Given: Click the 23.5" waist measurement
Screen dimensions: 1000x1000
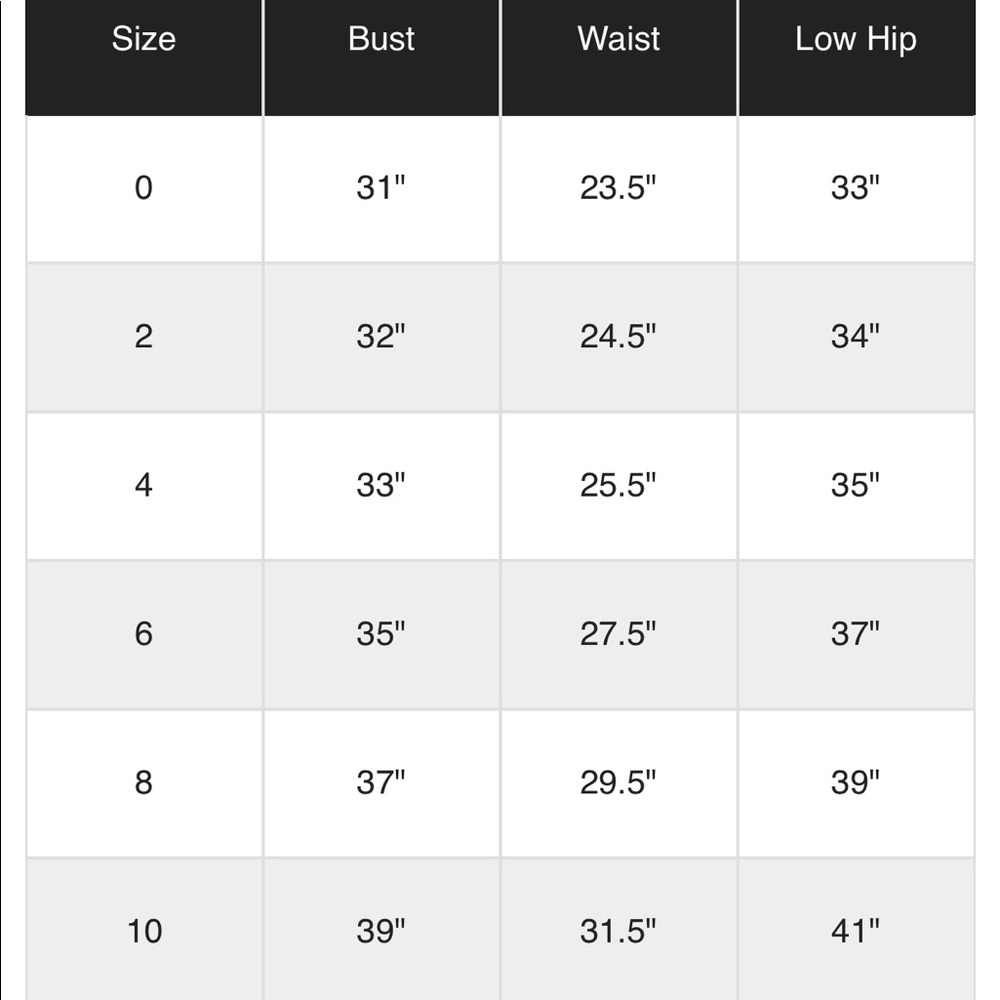Looking at the screenshot, I should tap(618, 188).
